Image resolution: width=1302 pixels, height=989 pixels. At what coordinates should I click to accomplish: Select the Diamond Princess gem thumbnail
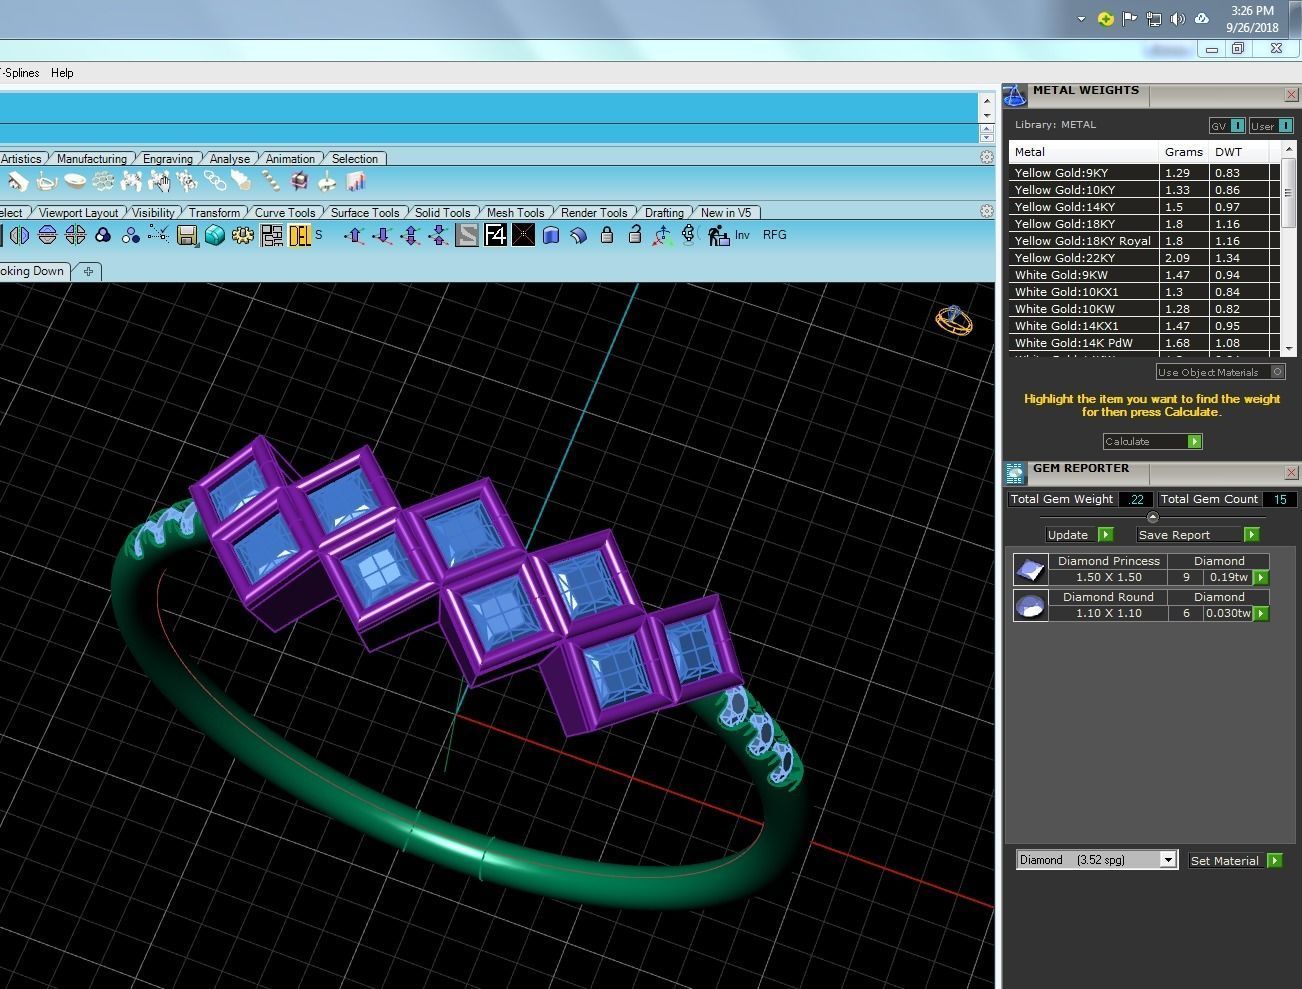(x=1030, y=569)
